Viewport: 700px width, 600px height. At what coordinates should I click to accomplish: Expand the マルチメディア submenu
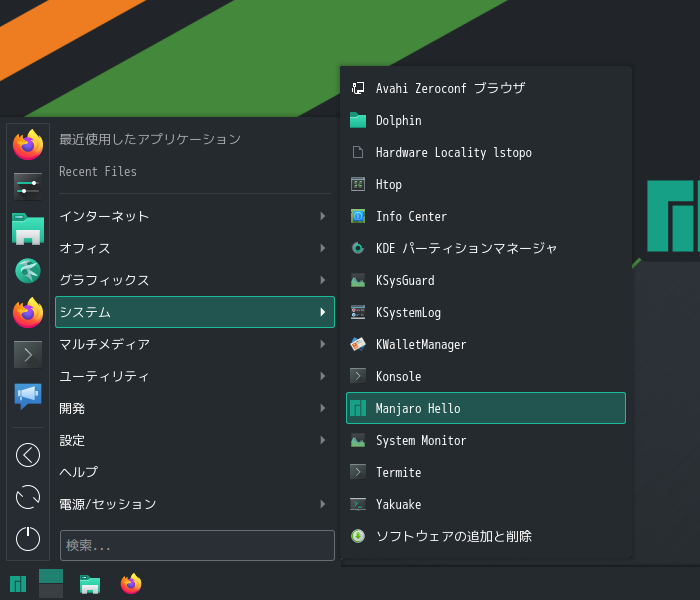[x=195, y=344]
